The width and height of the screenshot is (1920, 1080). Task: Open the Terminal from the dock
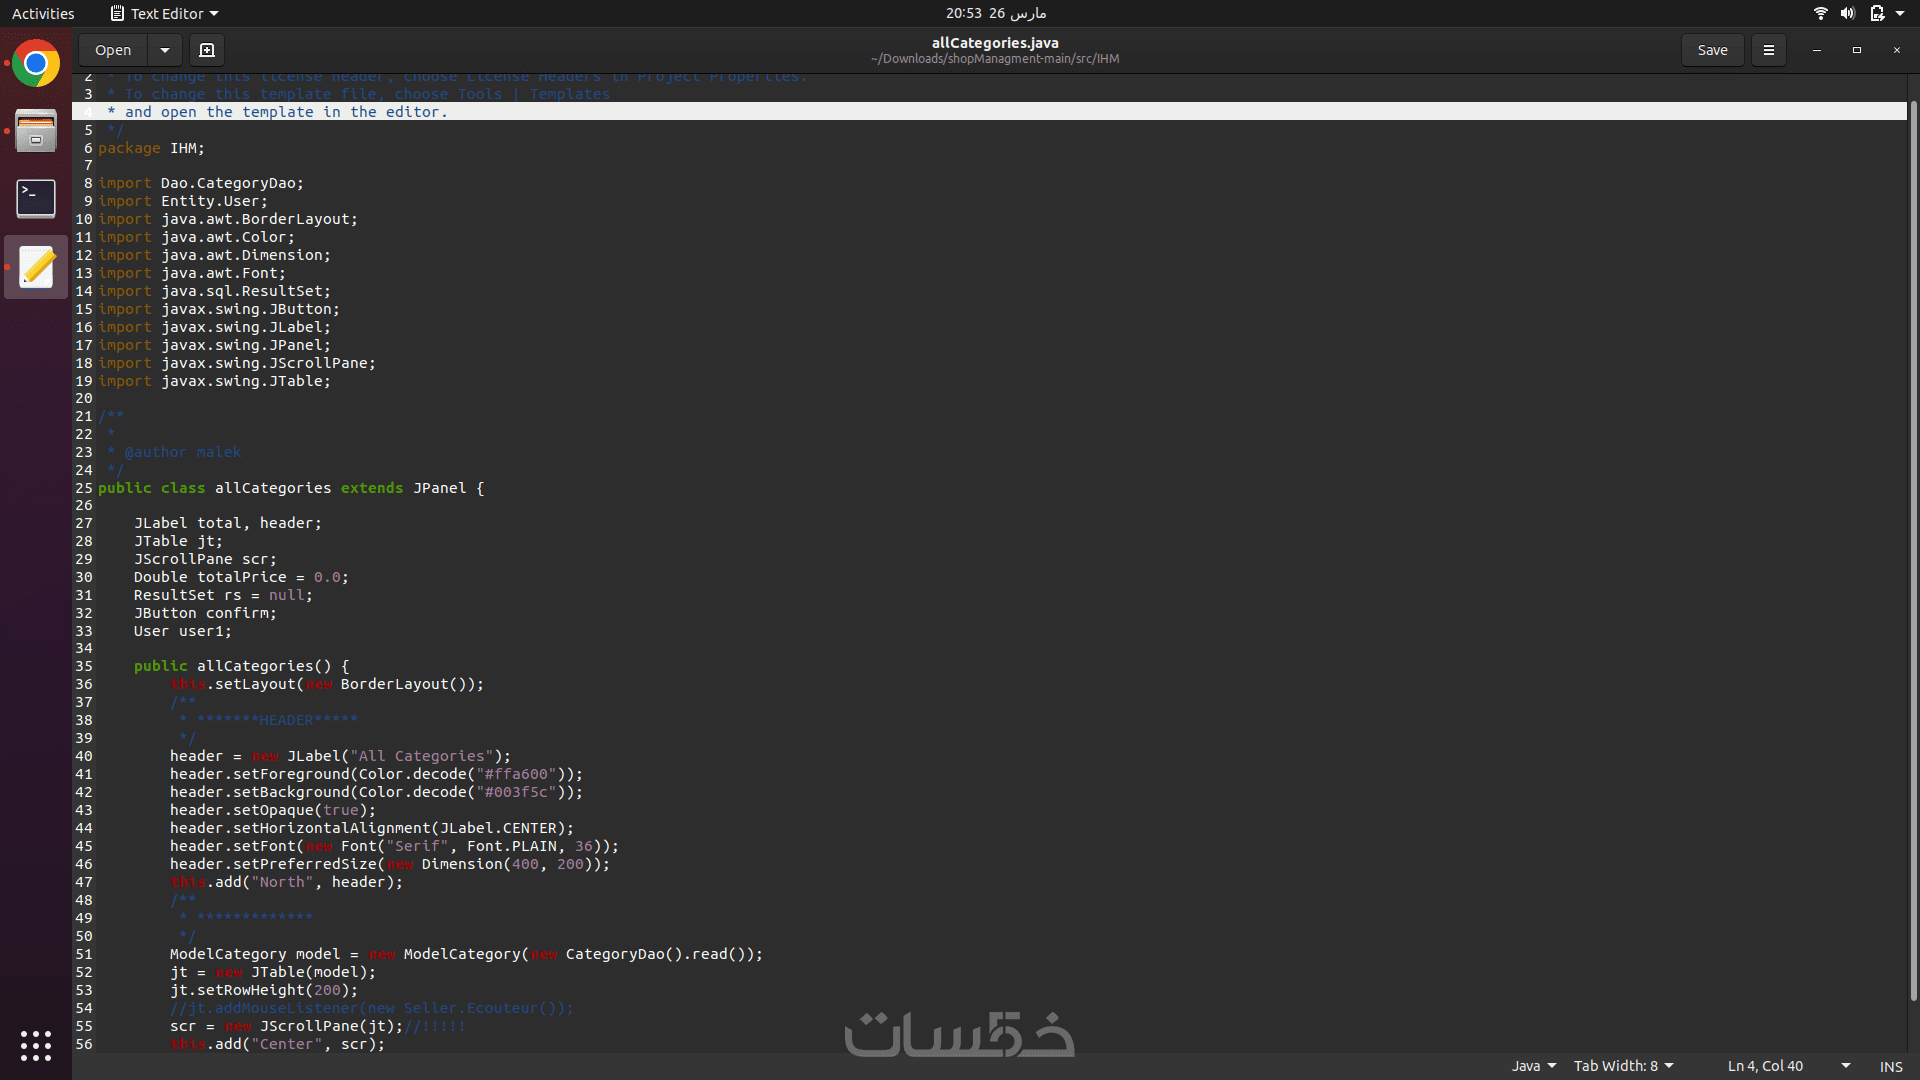[36, 198]
